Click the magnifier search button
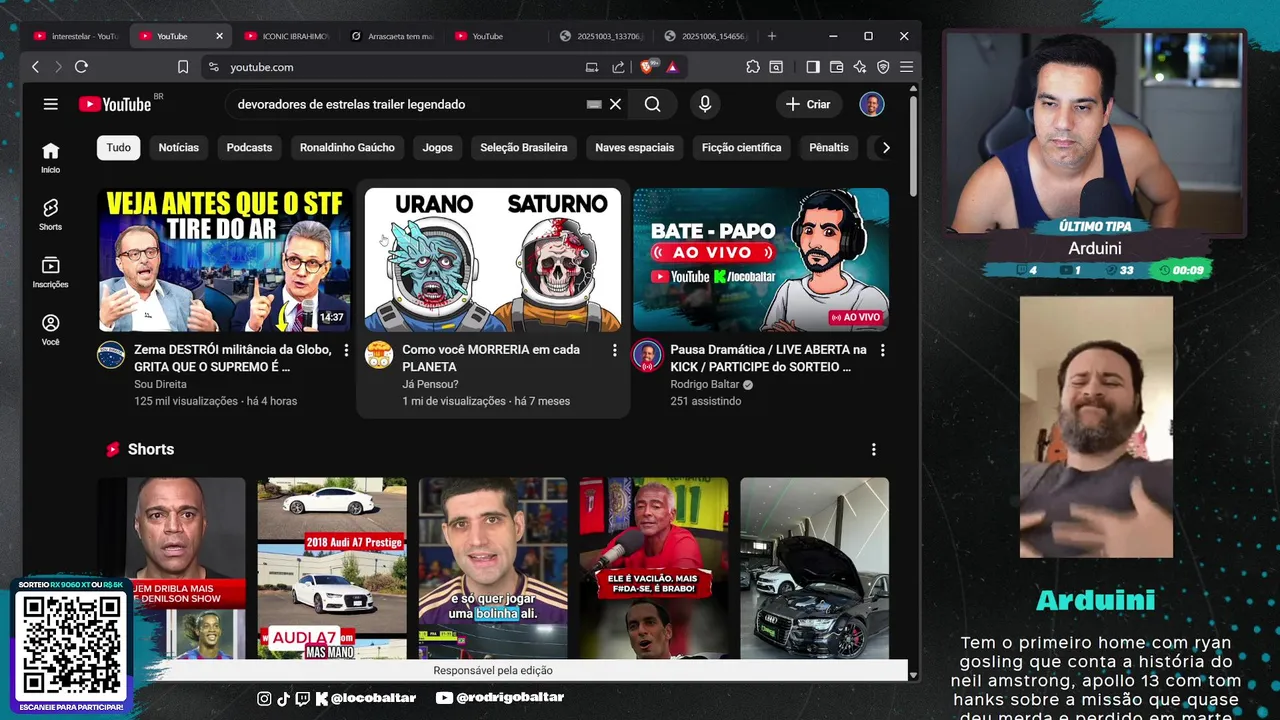The image size is (1280, 720). tap(652, 104)
